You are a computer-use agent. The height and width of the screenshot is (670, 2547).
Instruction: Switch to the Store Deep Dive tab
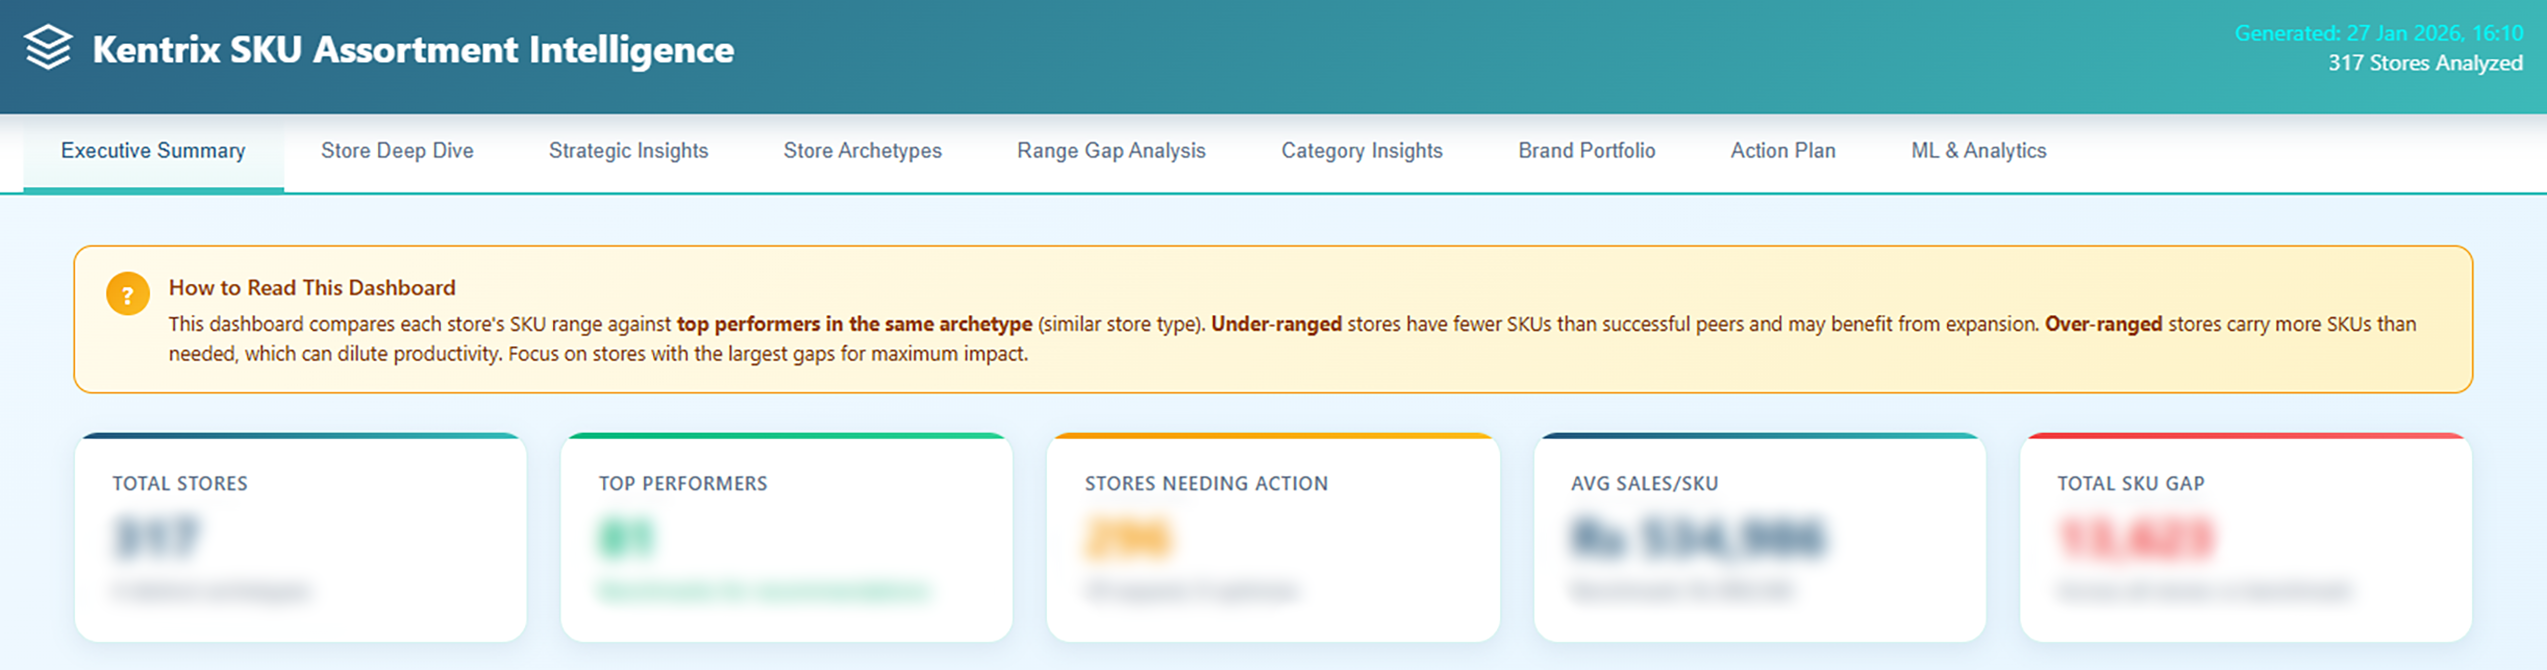[397, 151]
